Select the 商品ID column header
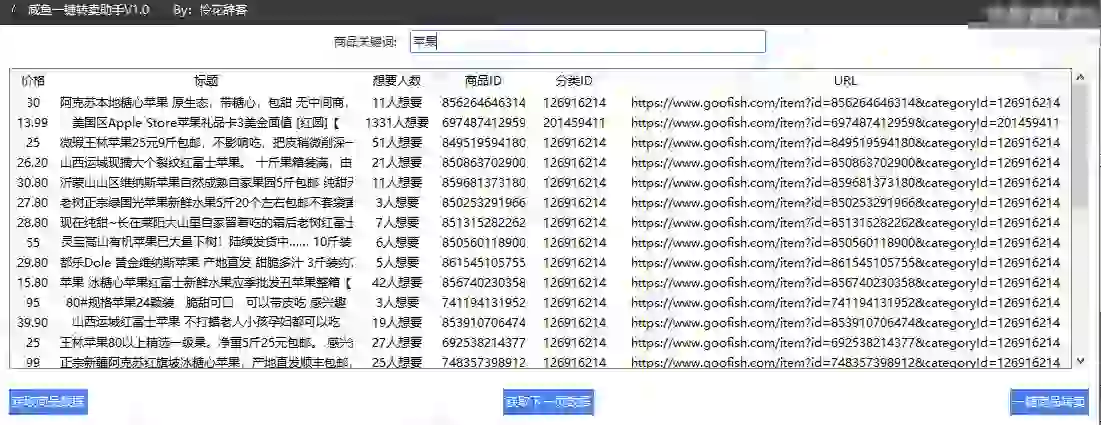 483,81
